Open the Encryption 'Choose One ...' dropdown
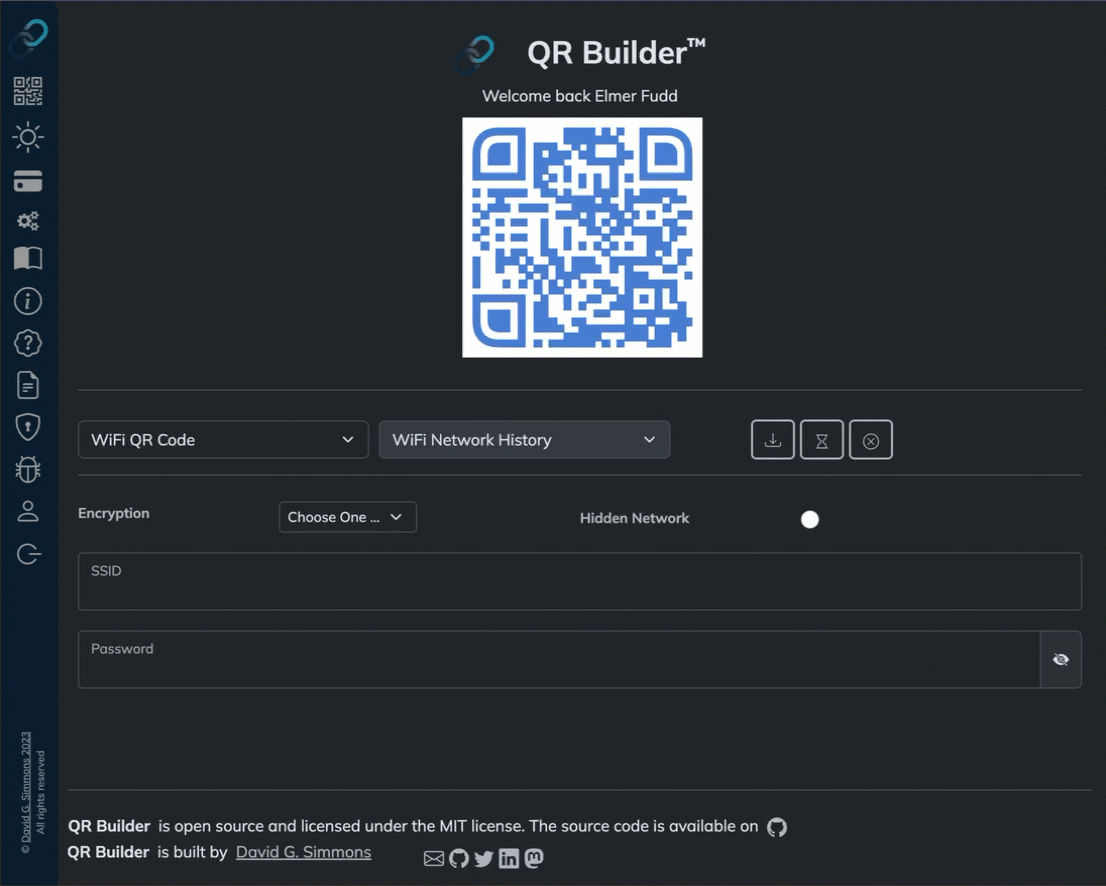 click(348, 517)
